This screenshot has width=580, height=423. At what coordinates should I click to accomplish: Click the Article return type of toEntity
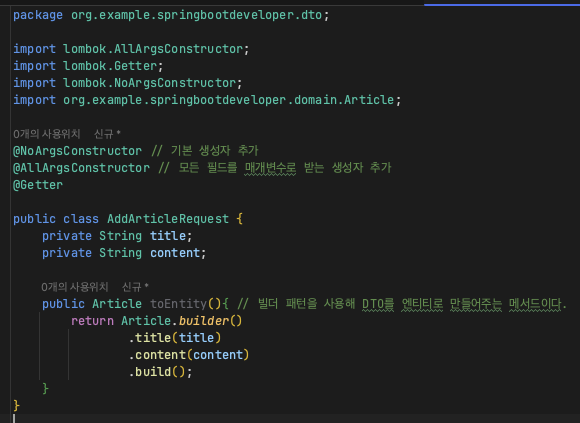point(117,304)
